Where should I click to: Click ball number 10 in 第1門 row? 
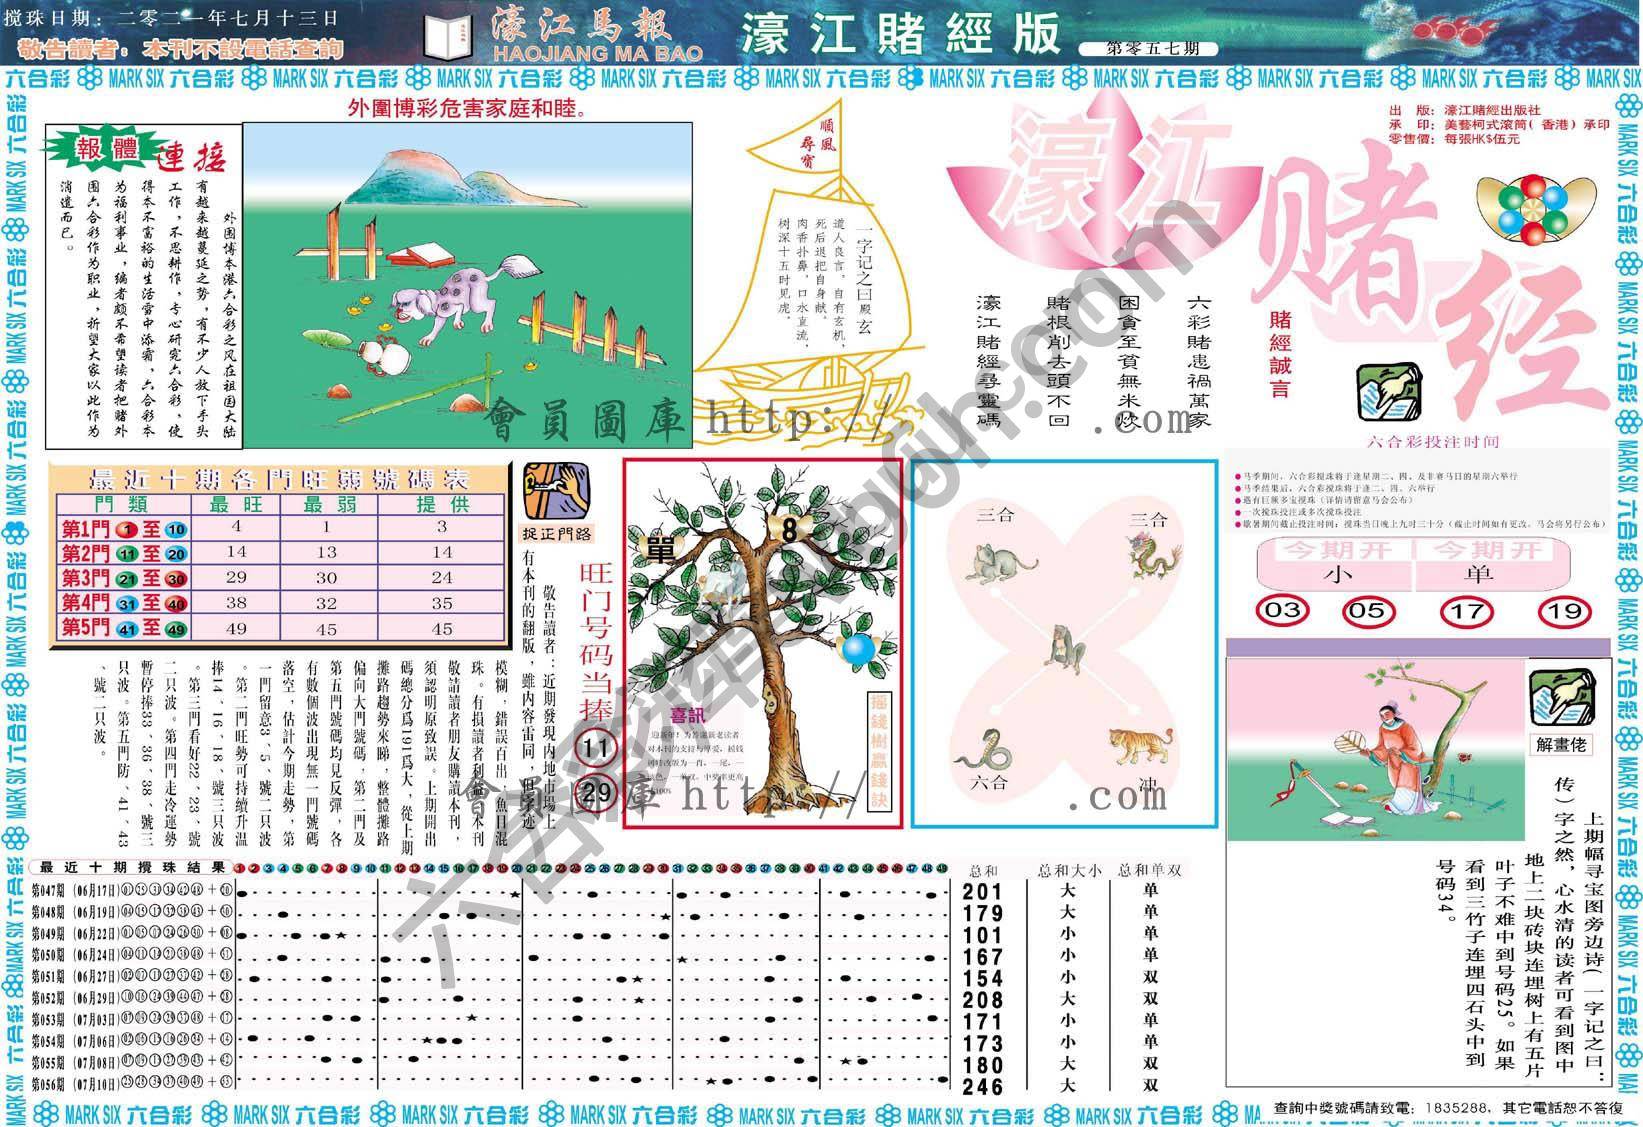tap(176, 529)
